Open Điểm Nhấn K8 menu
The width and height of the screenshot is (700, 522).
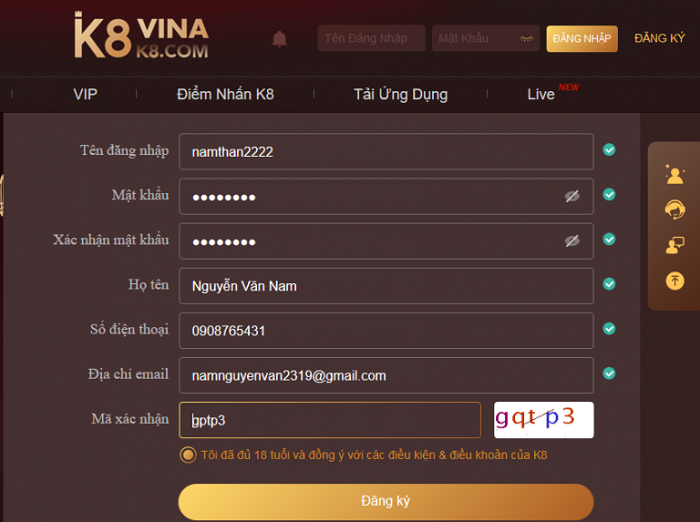click(x=225, y=94)
